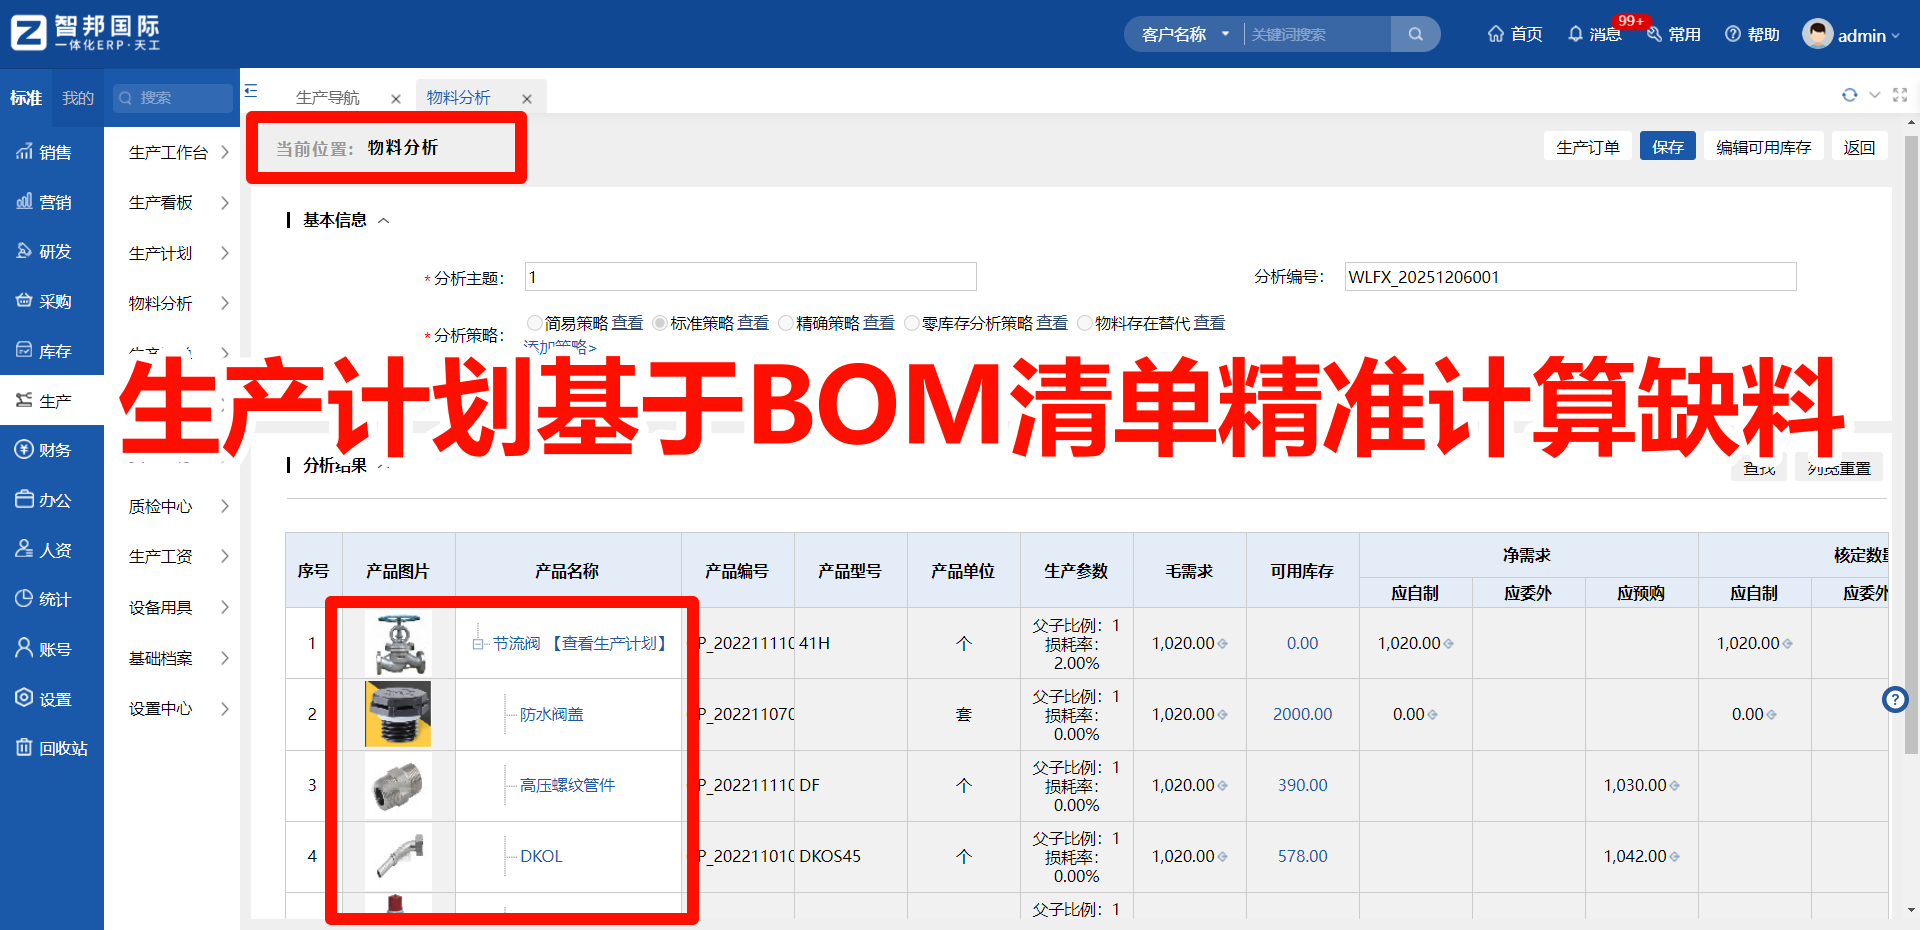1920x930 pixels.
Task: Open the 客户名称 search type dropdown
Action: click(1184, 34)
